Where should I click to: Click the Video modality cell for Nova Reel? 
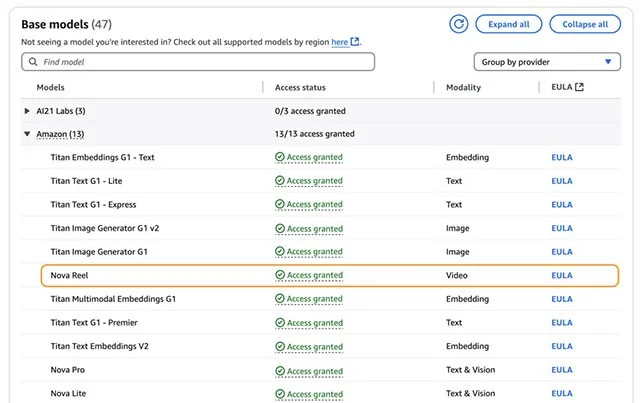(x=456, y=275)
